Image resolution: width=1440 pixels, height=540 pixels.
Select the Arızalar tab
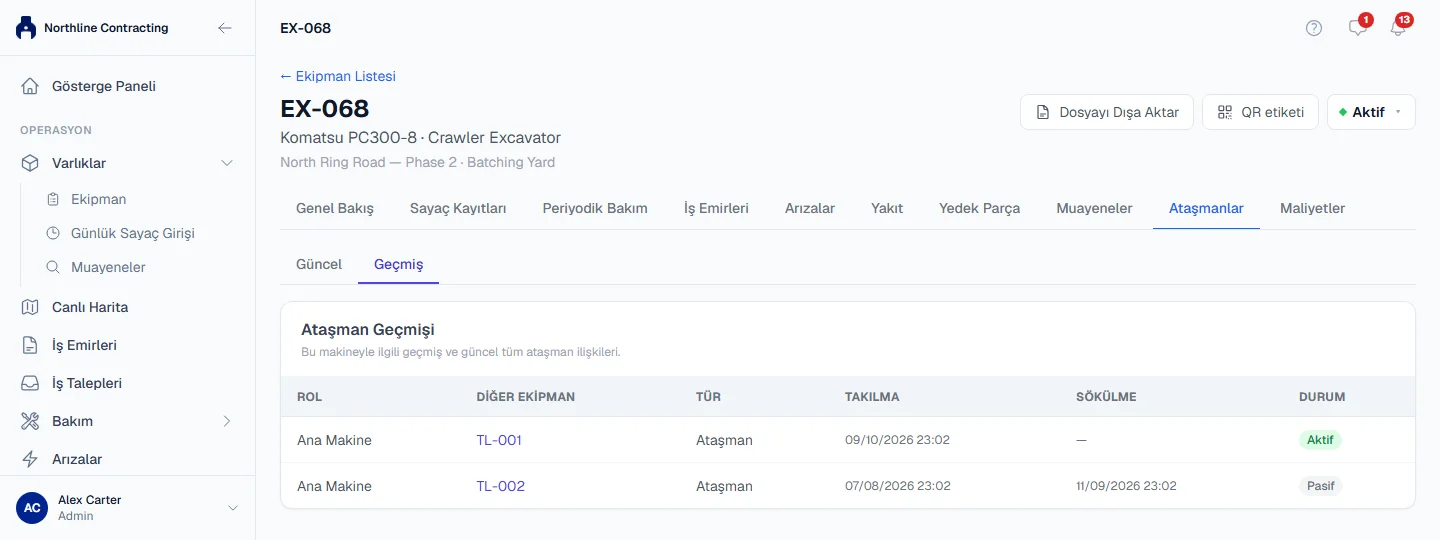pyautogui.click(x=810, y=208)
